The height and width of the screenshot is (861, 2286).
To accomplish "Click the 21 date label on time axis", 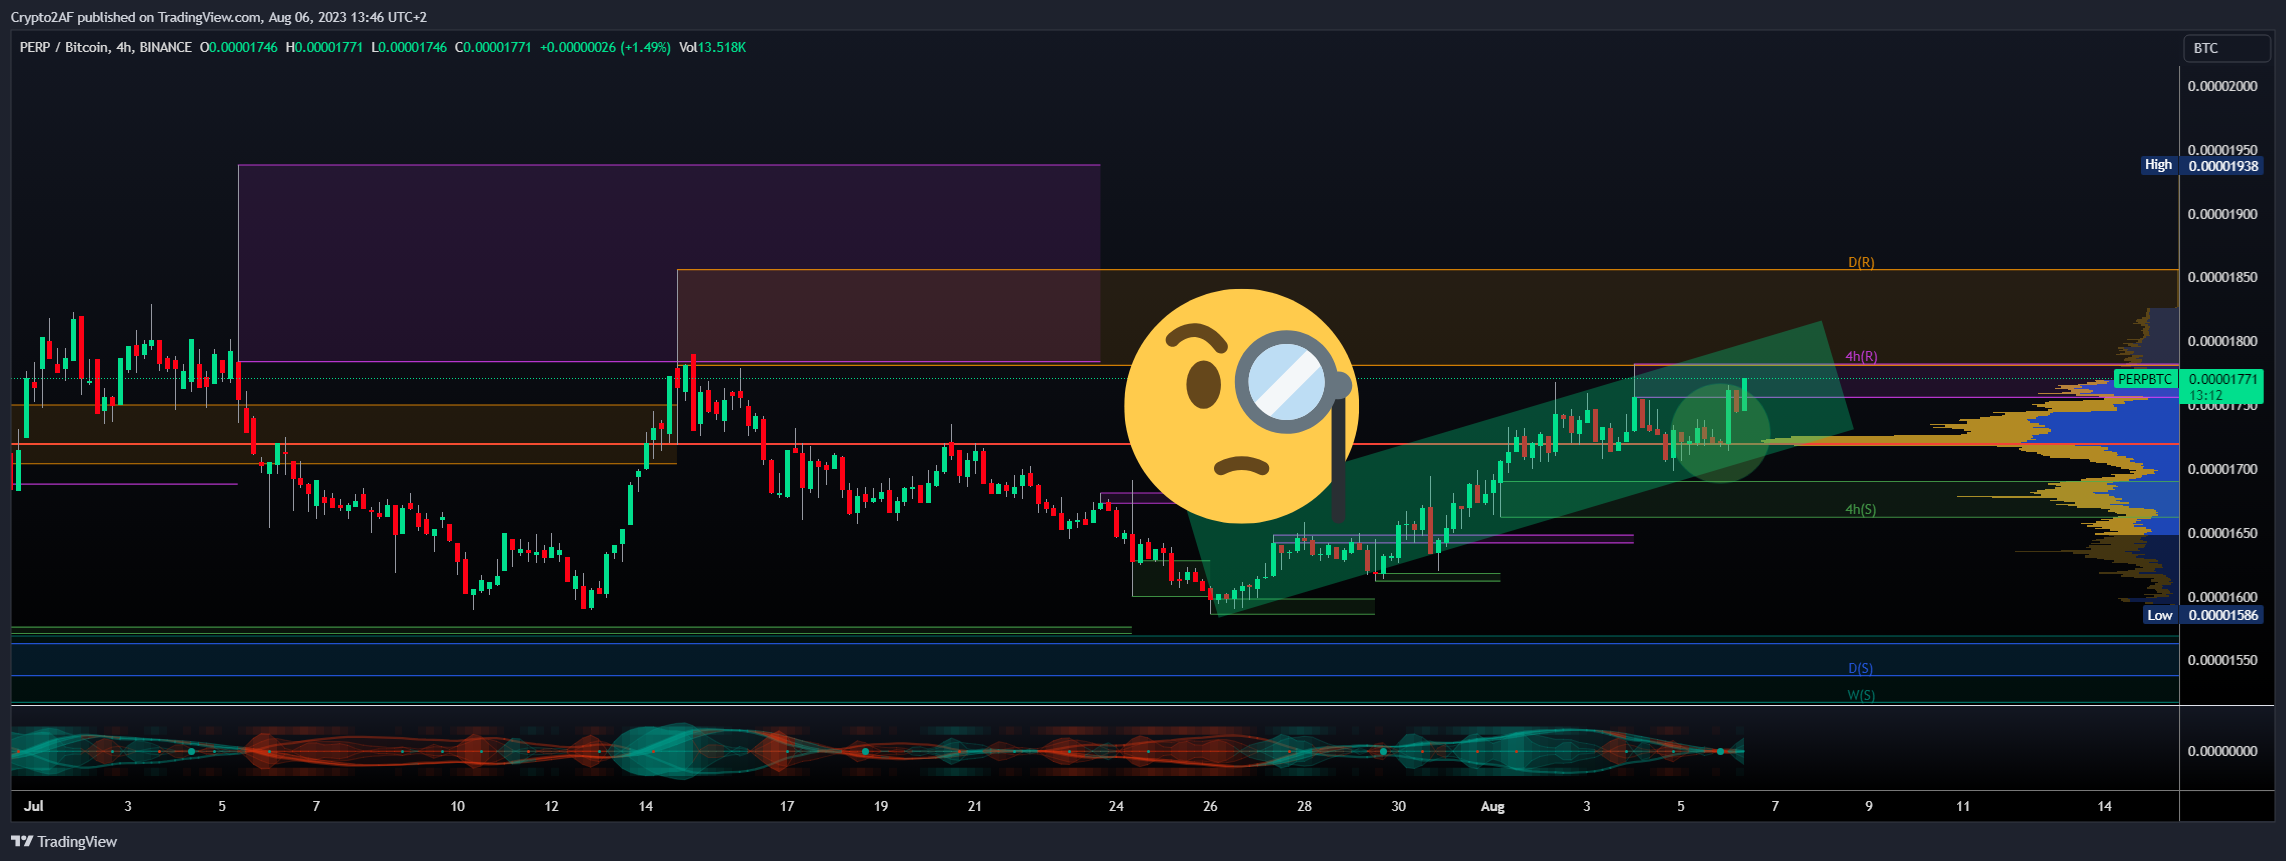I will 975,806.
